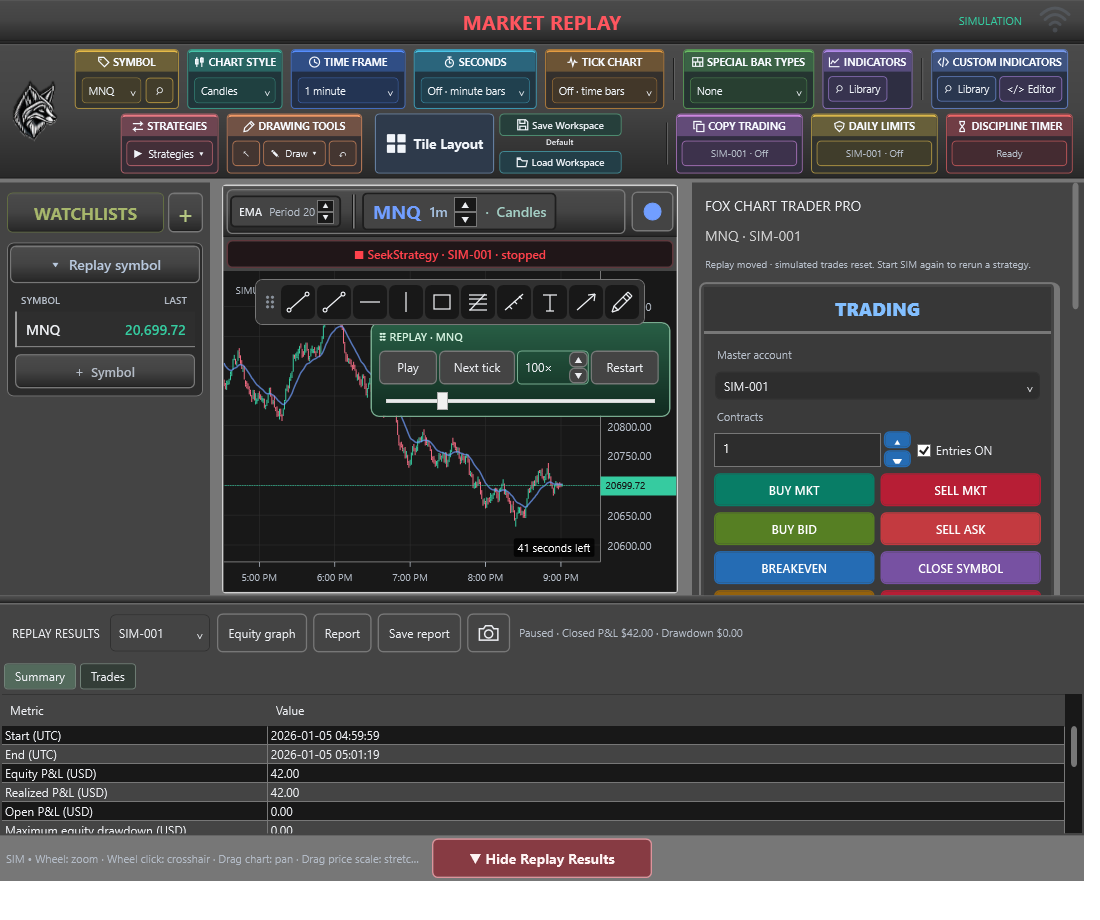
Task: Increase the replay speed 100x
Action: tap(578, 360)
